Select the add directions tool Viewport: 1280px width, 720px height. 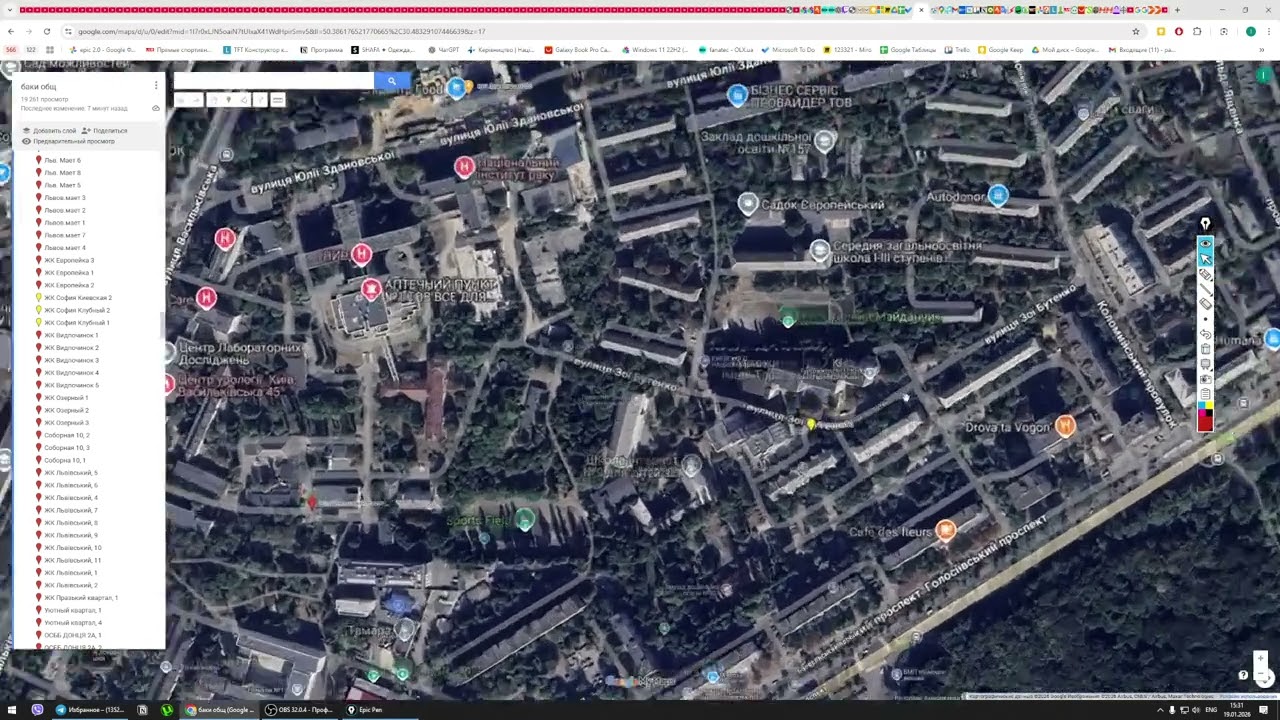[x=260, y=100]
